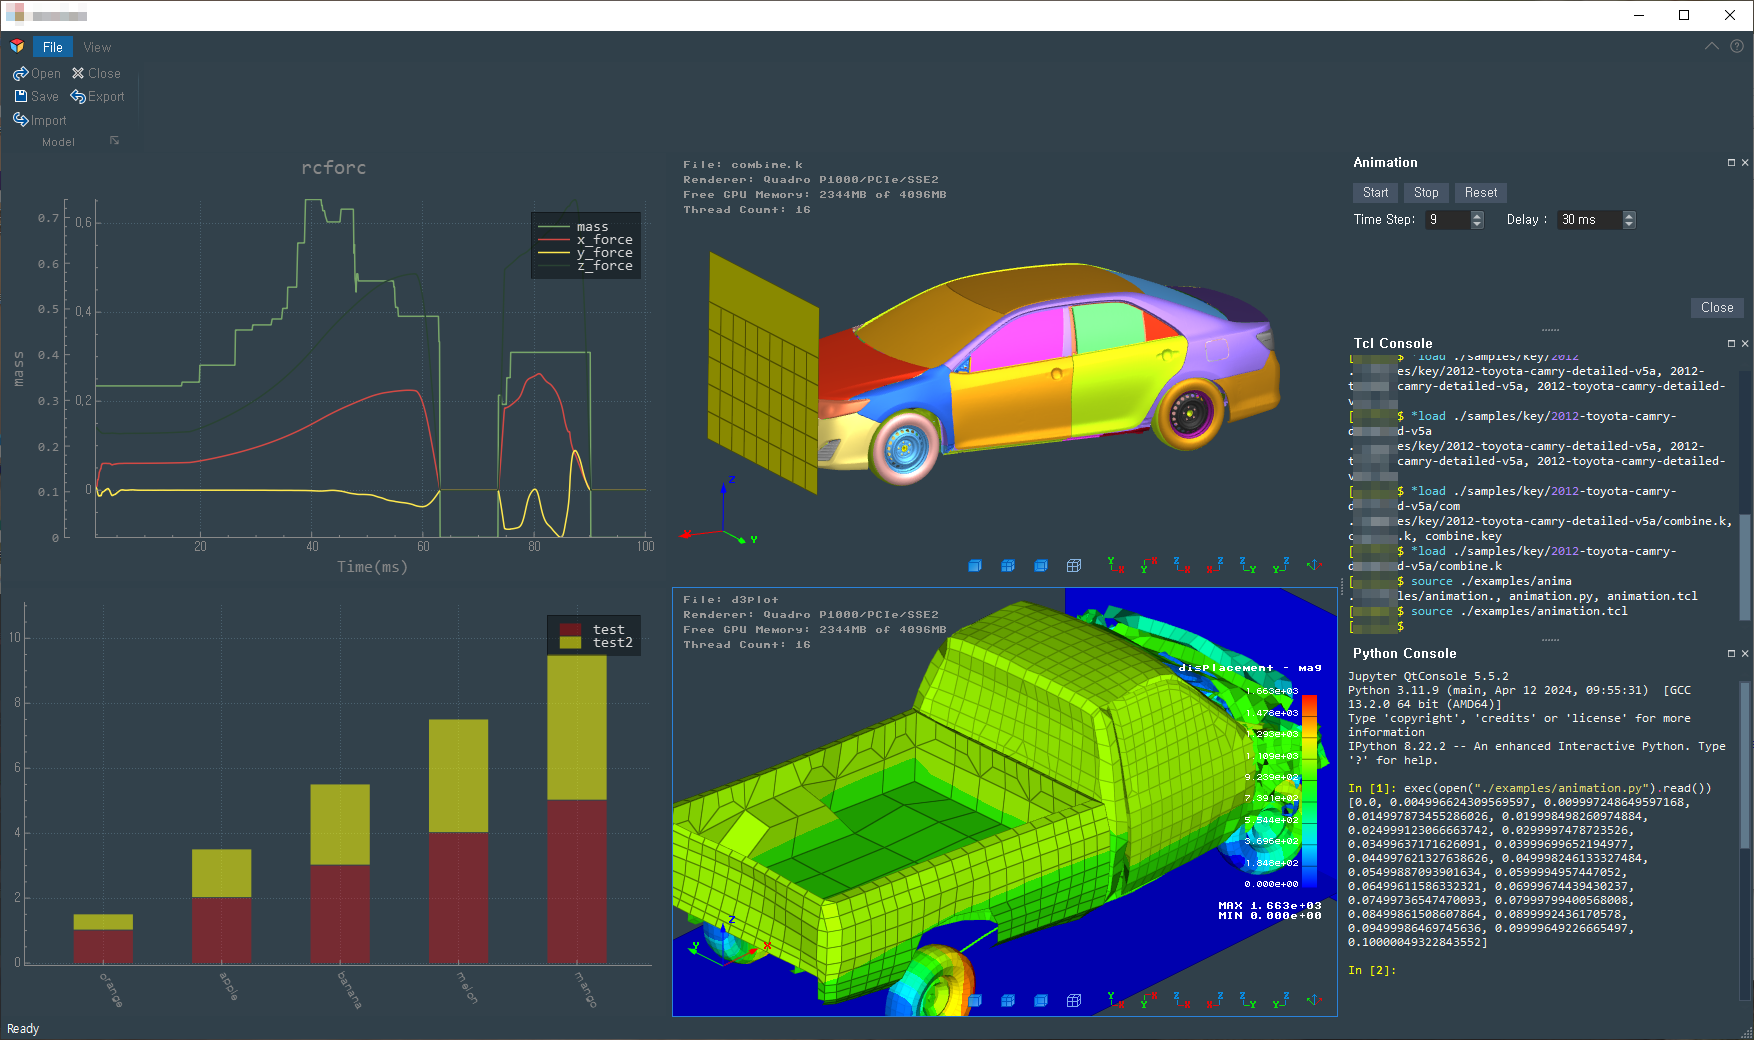Select XY front view in combine.k viewport
This screenshot has height=1040, width=1754.
coord(1116,566)
